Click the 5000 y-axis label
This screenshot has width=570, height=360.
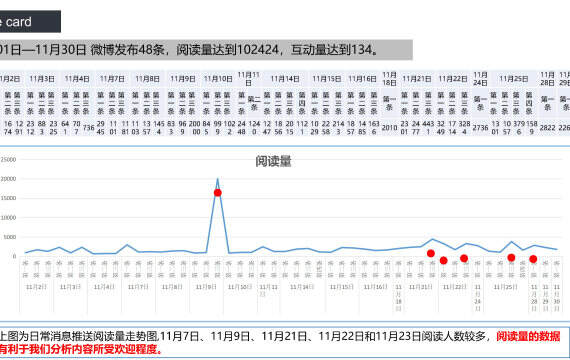10,237
